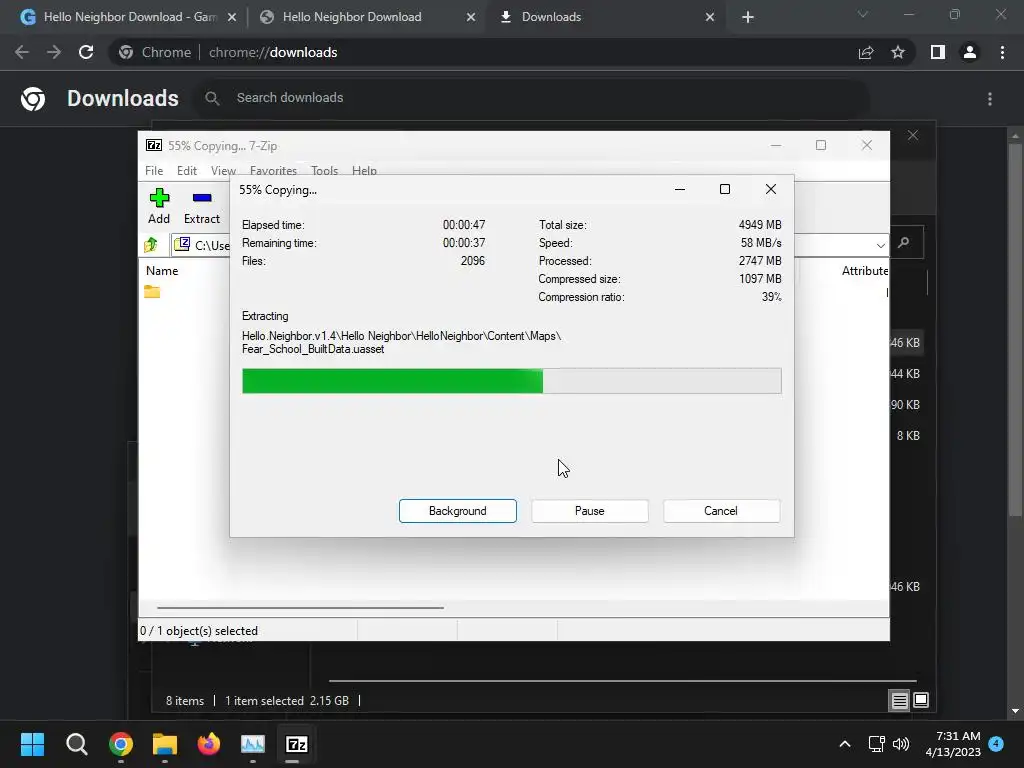This screenshot has height=768, width=1024.
Task: Open File Explorer from the taskbar
Action: [x=165, y=744]
